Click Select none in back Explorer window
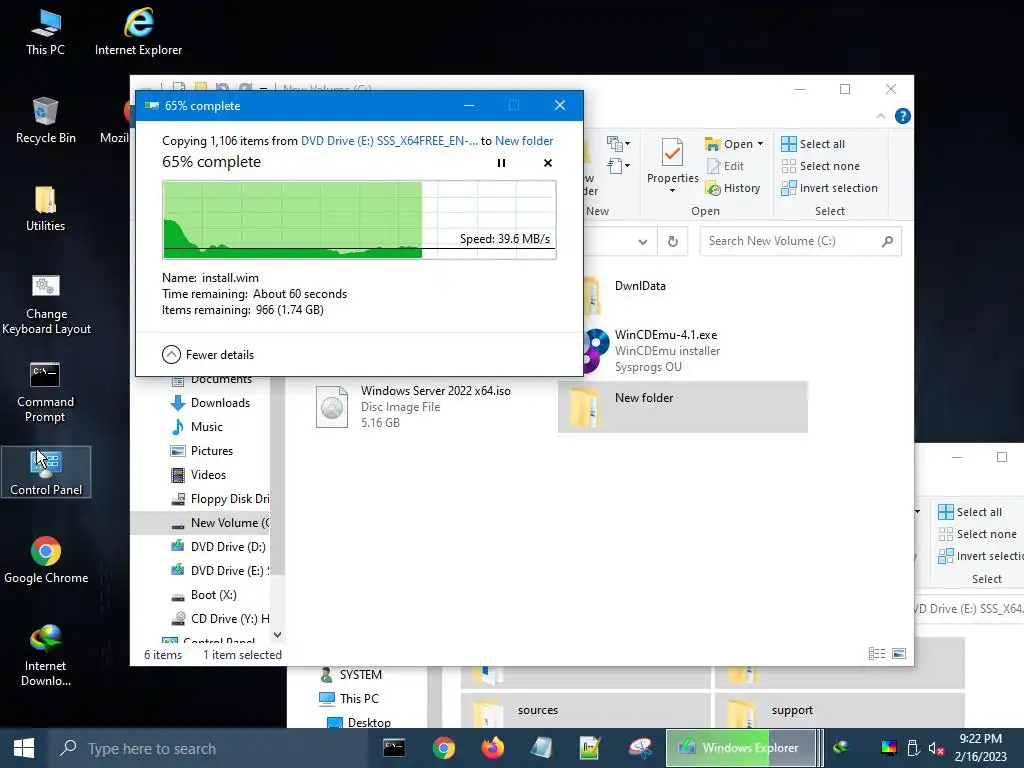This screenshot has width=1024, height=768. pos(977,534)
